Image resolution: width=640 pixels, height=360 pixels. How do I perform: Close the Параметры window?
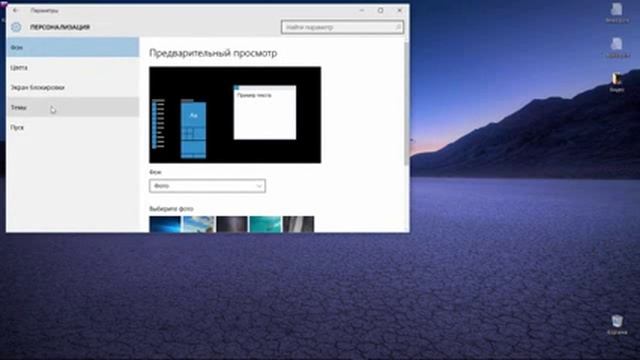coord(400,10)
